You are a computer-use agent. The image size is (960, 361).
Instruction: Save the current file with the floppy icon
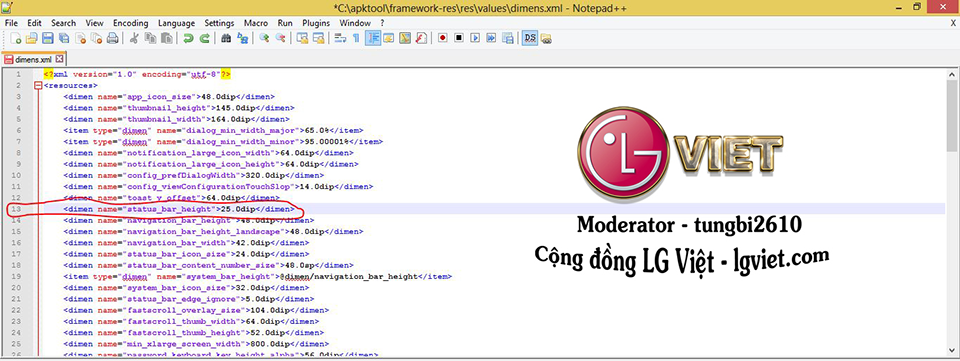[x=48, y=38]
